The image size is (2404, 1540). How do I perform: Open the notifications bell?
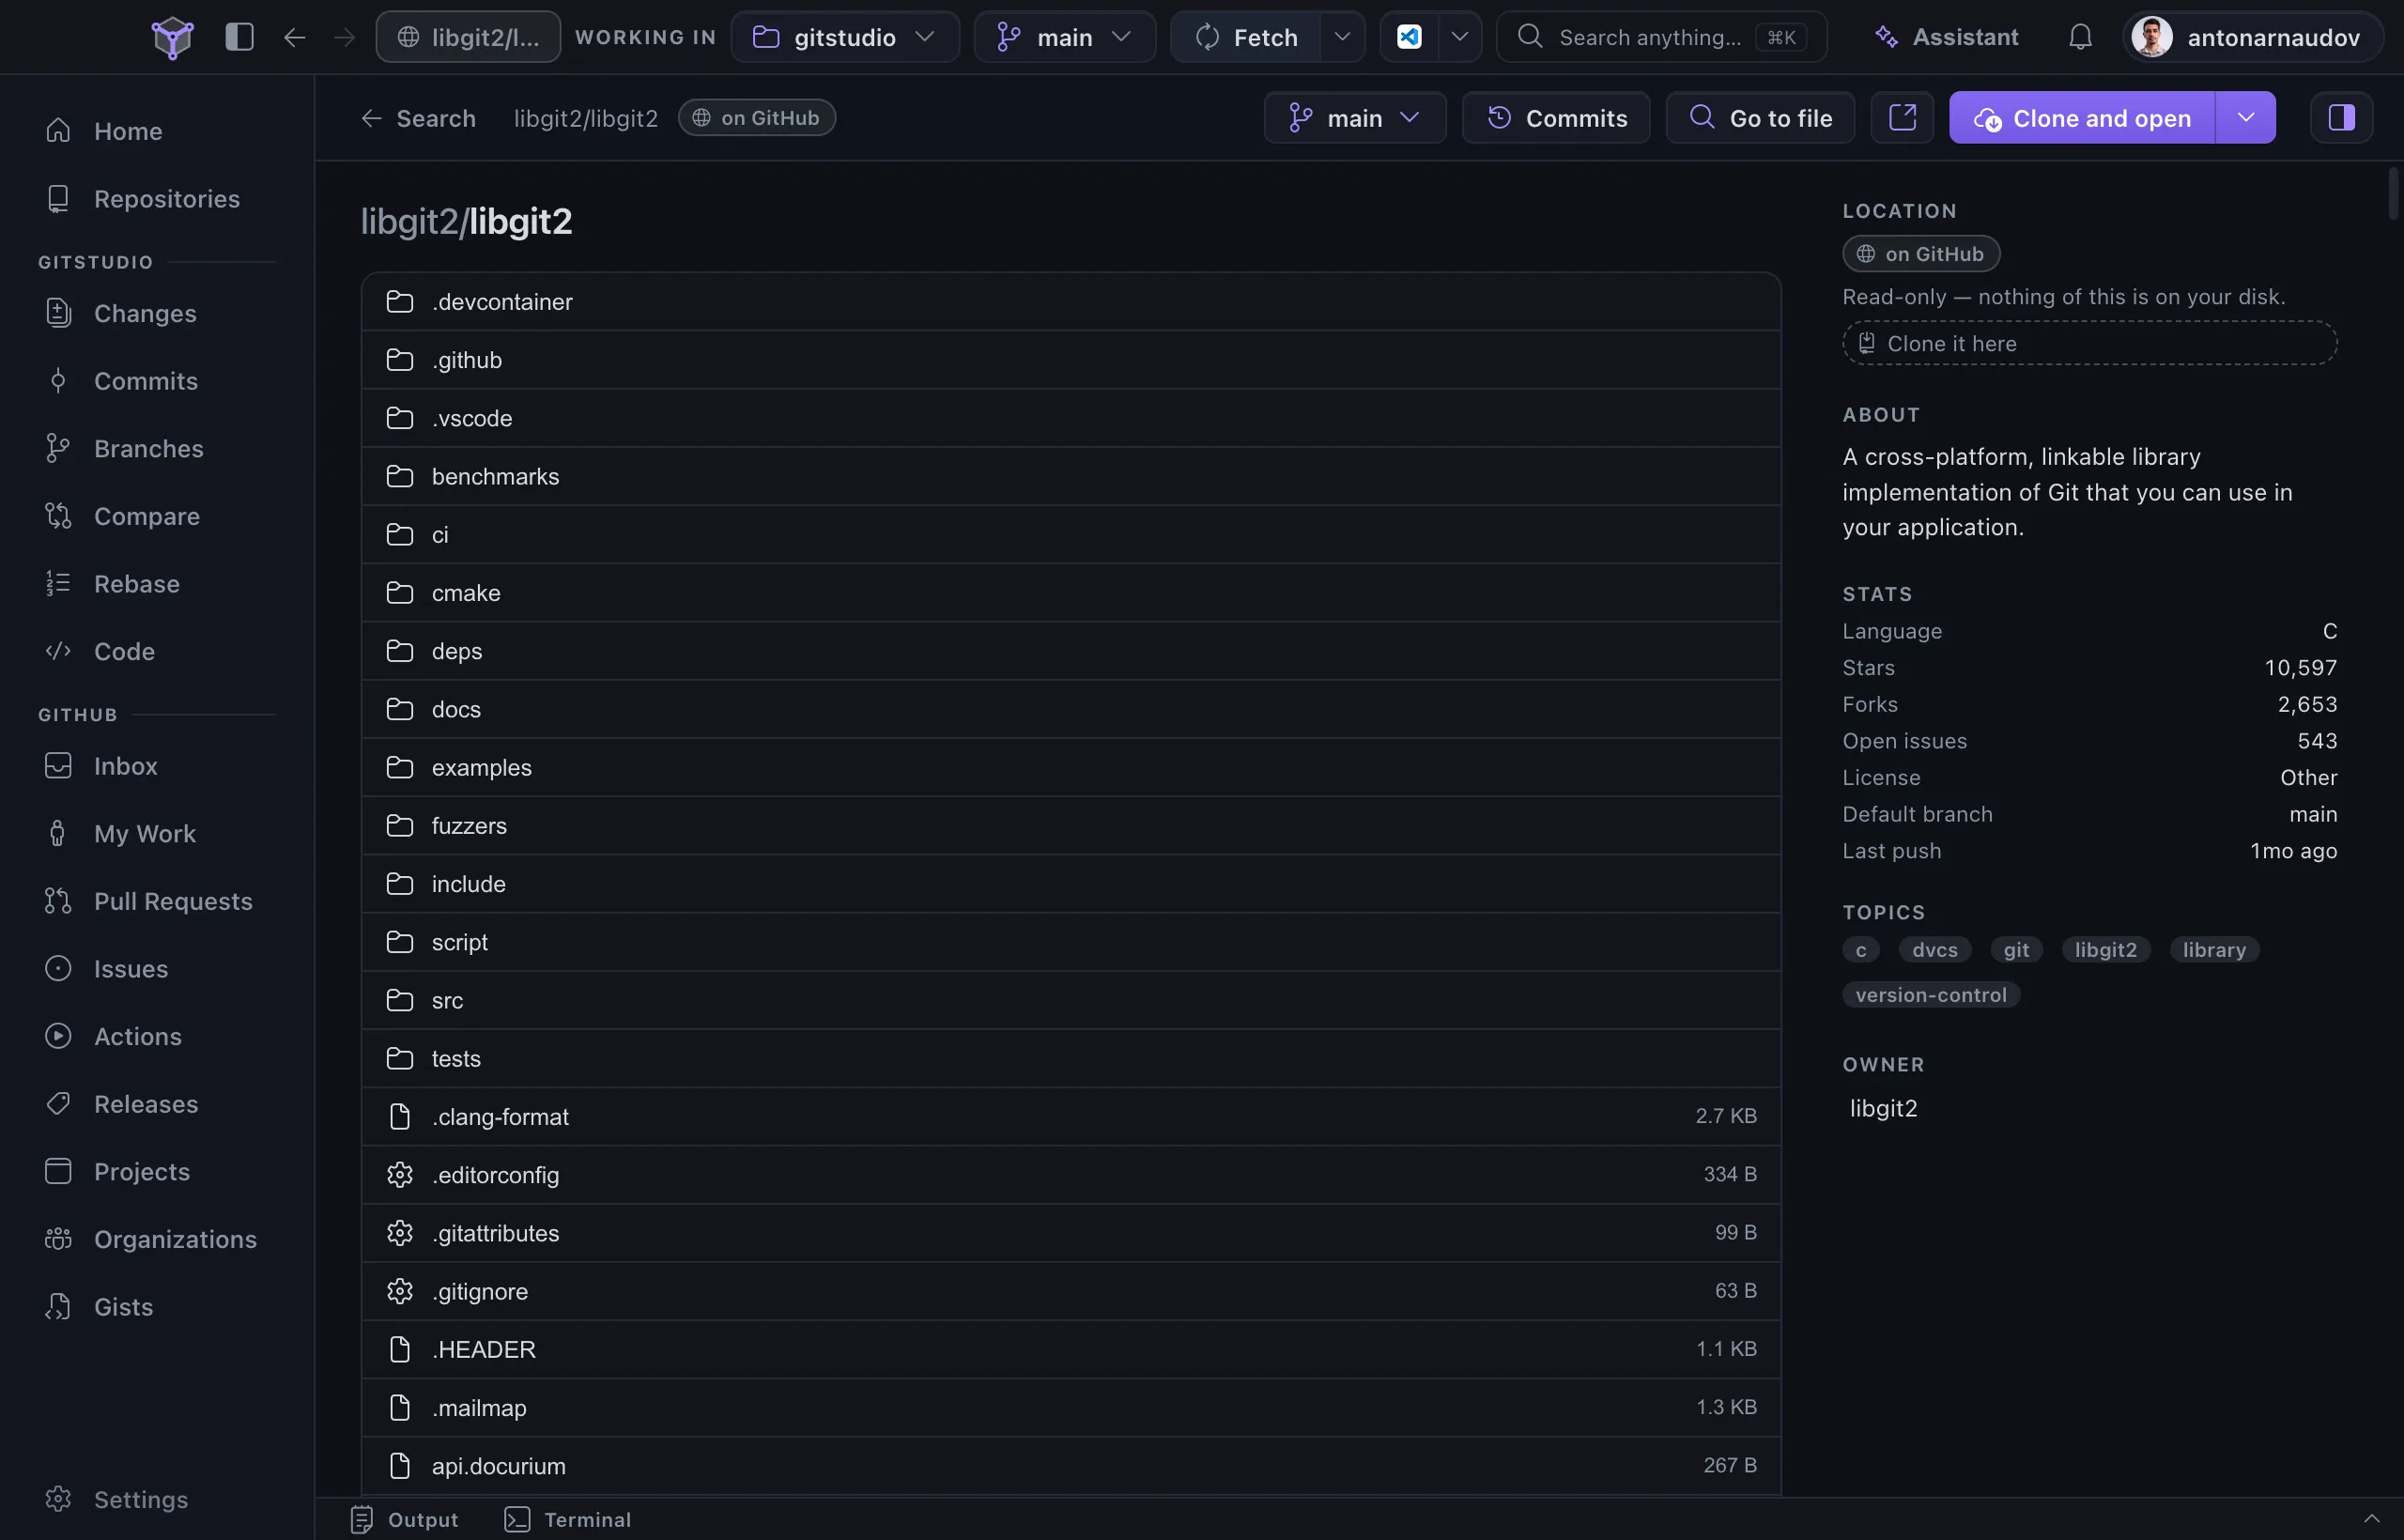click(2080, 37)
